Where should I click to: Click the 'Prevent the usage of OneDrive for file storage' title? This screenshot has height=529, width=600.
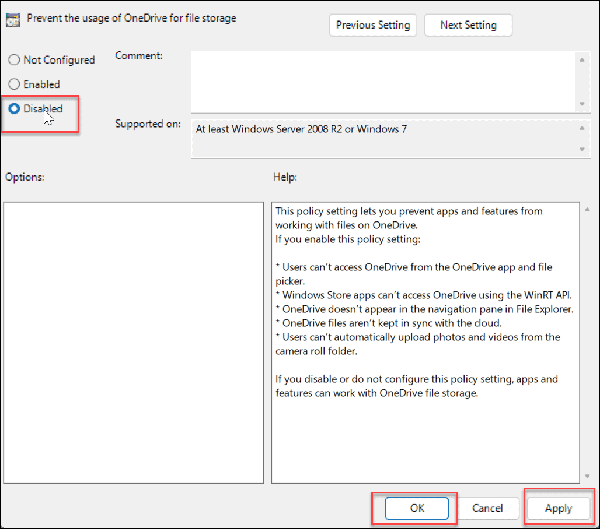point(131,18)
